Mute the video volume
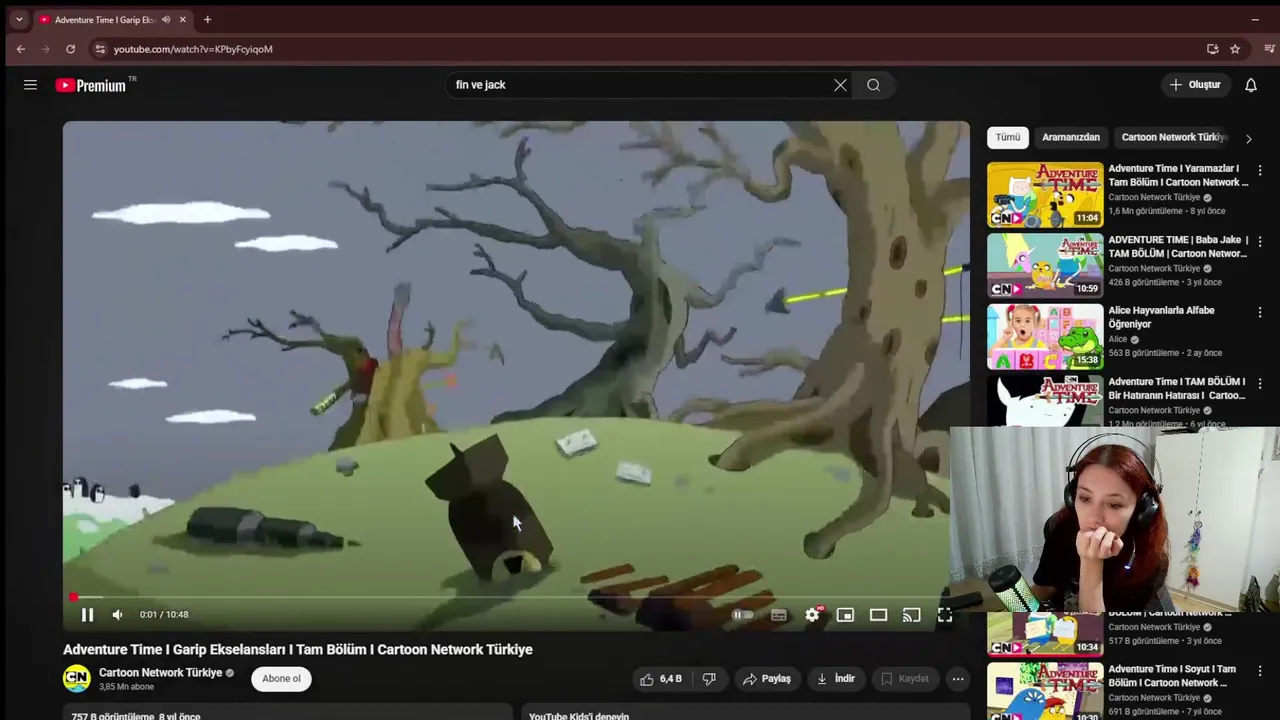 coord(117,615)
